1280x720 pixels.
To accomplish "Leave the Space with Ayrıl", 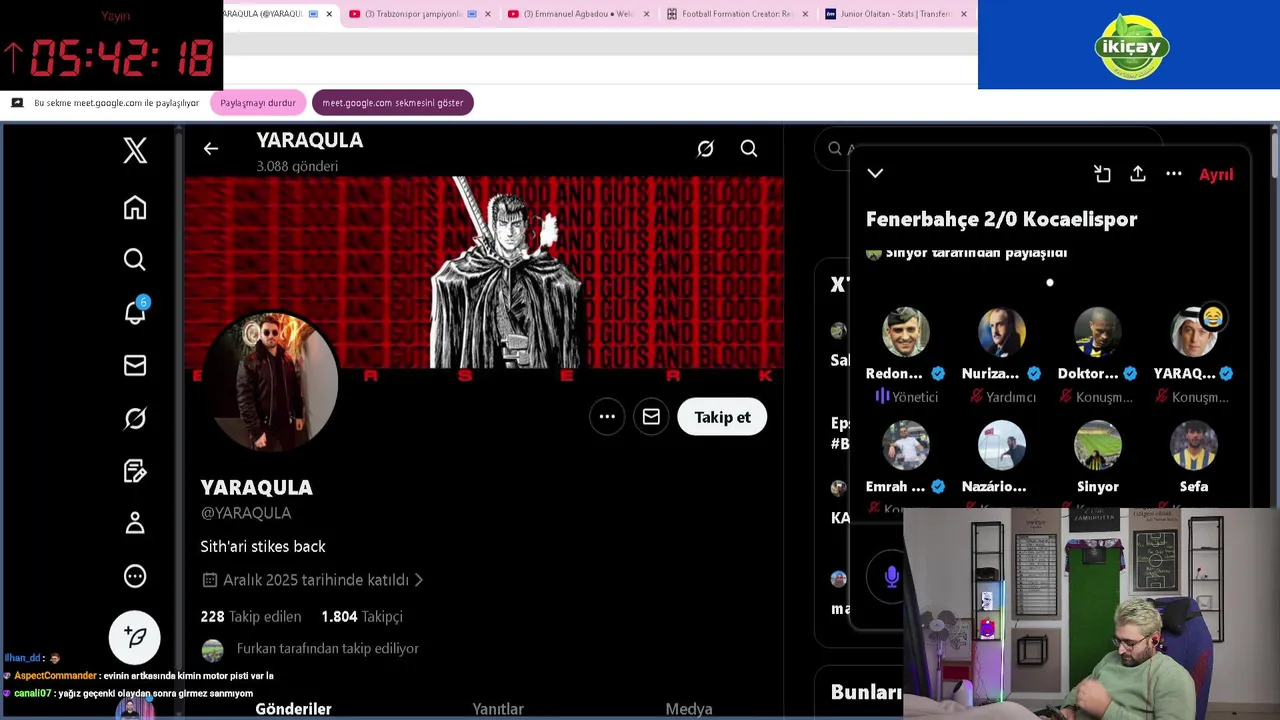I will pyautogui.click(x=1216, y=174).
